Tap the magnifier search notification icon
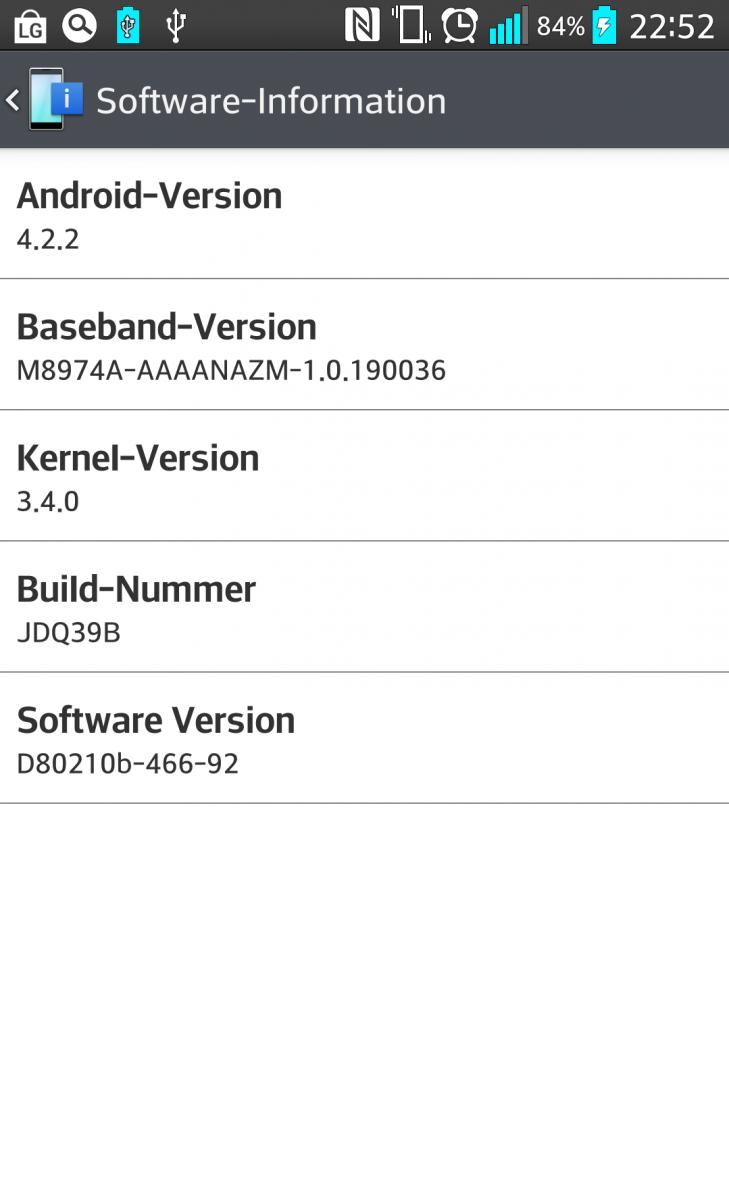The width and height of the screenshot is (729, 1200). click(x=79, y=25)
